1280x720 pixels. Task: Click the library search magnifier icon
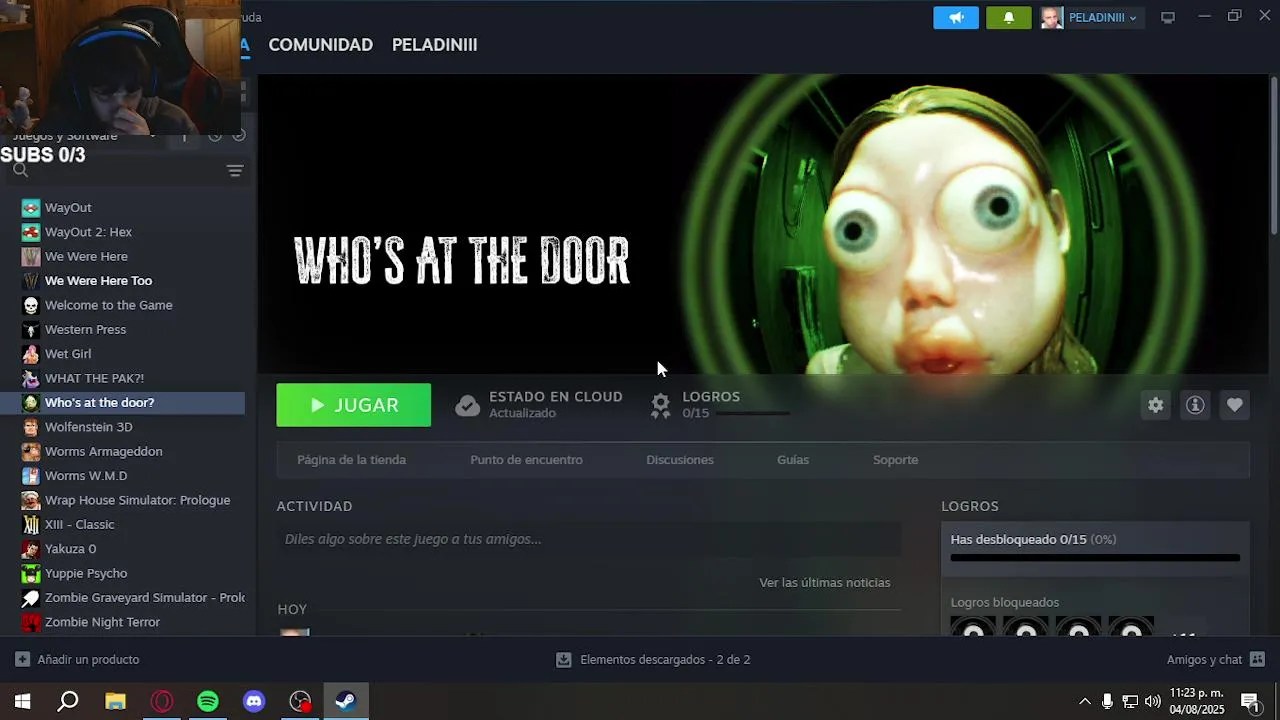tap(20, 170)
